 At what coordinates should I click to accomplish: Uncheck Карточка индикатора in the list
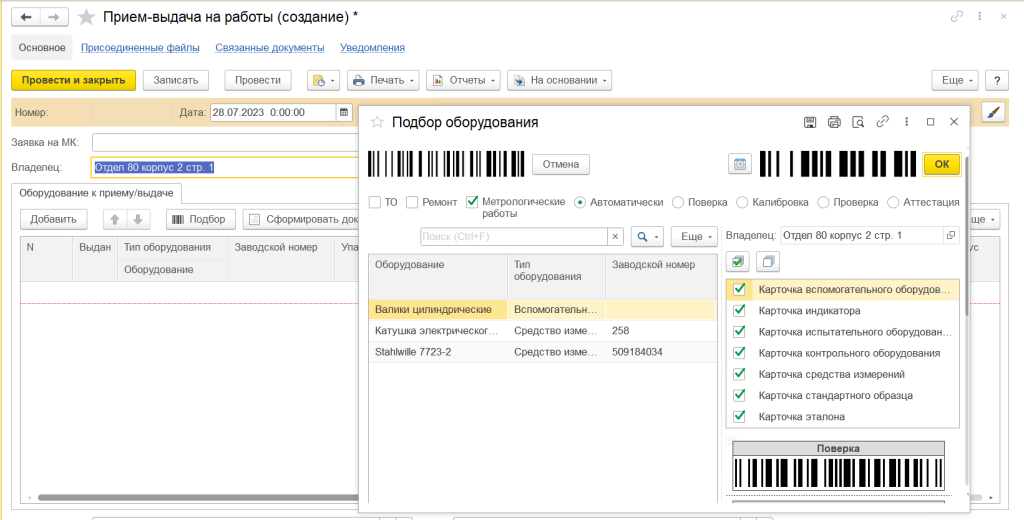739,310
